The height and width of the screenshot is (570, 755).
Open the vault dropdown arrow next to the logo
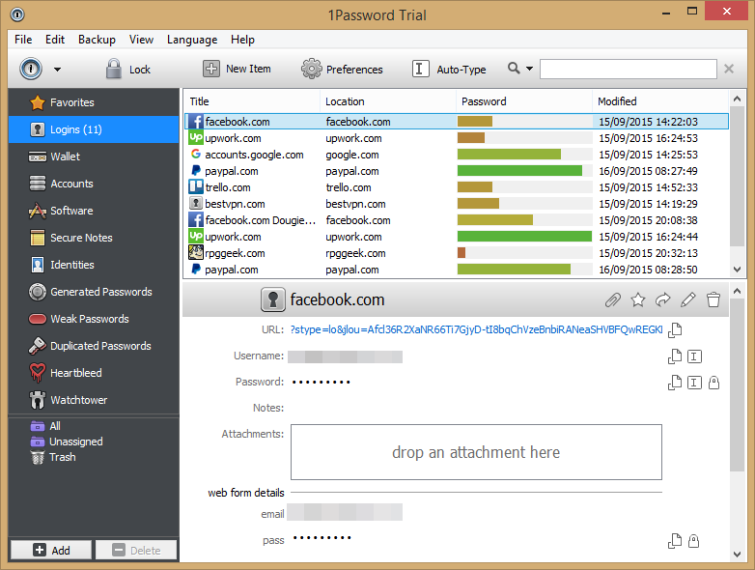click(x=57, y=69)
